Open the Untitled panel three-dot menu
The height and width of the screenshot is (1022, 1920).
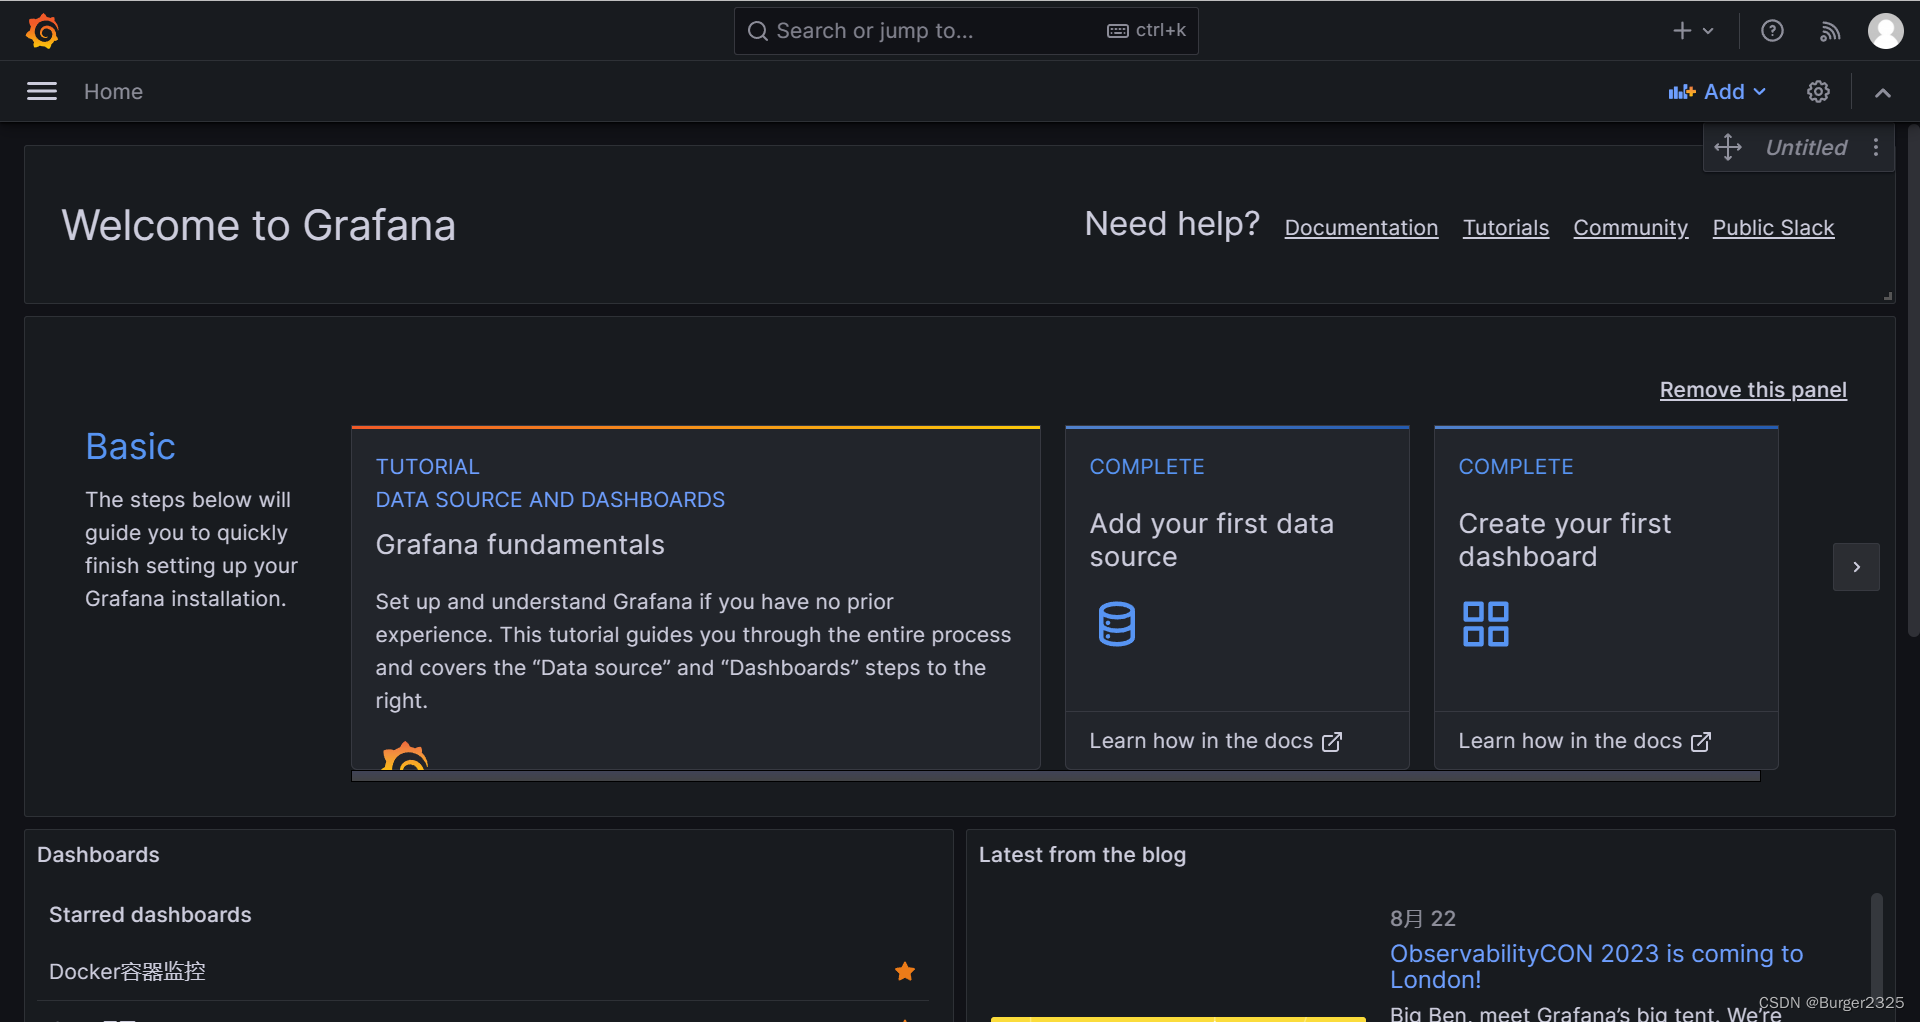[x=1876, y=148]
